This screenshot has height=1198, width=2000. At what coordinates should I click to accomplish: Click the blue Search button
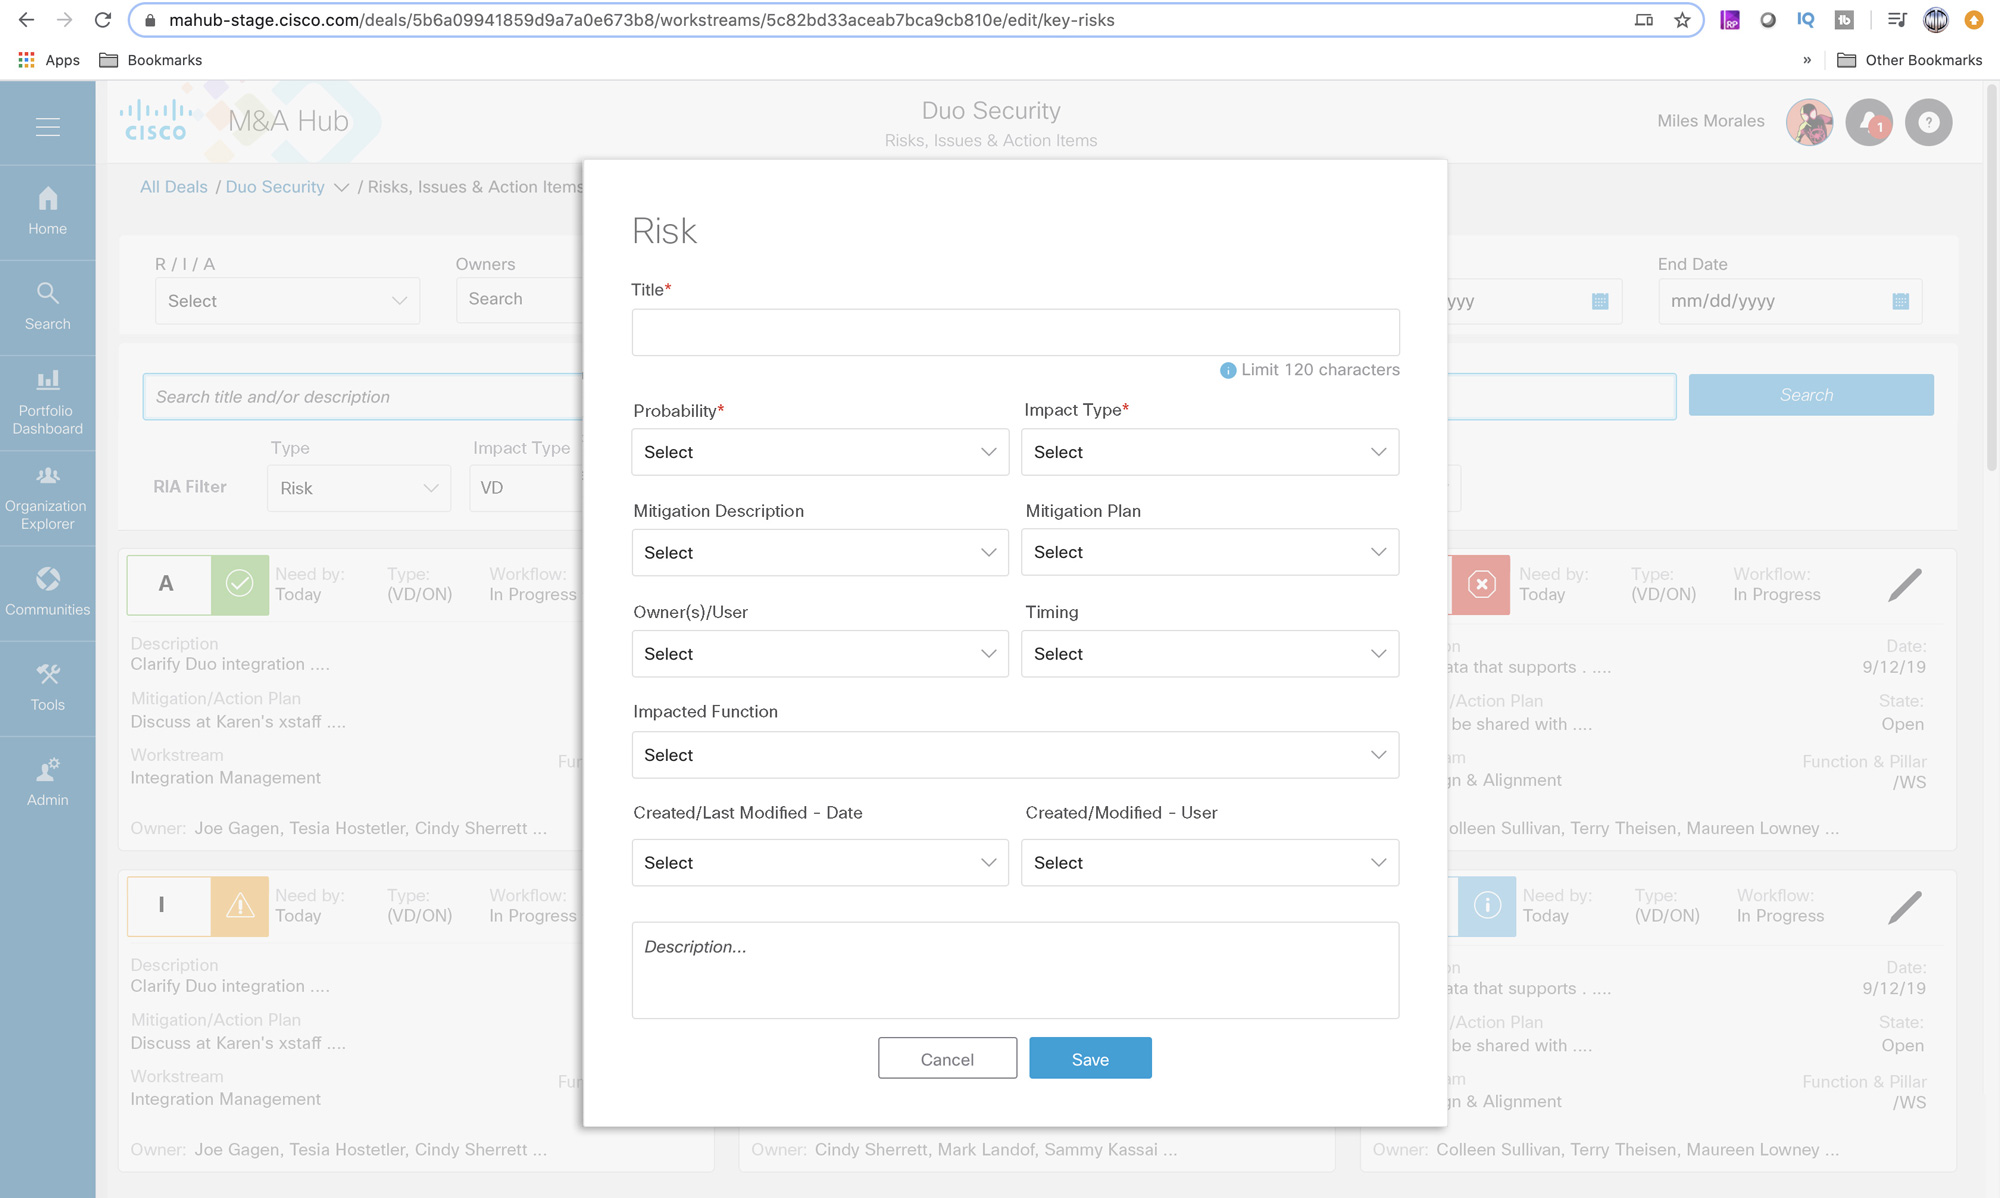pyautogui.click(x=1811, y=395)
